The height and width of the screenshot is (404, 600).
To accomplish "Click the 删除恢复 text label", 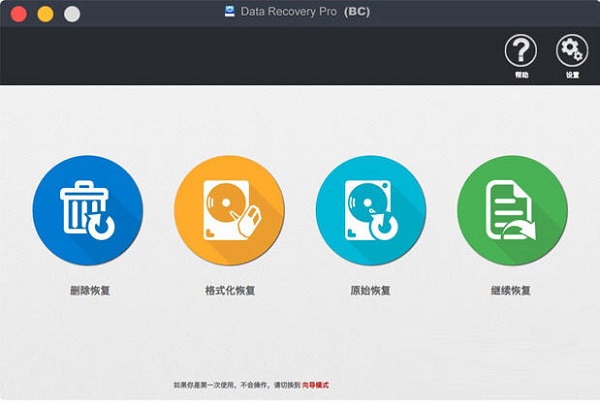I will point(90,290).
